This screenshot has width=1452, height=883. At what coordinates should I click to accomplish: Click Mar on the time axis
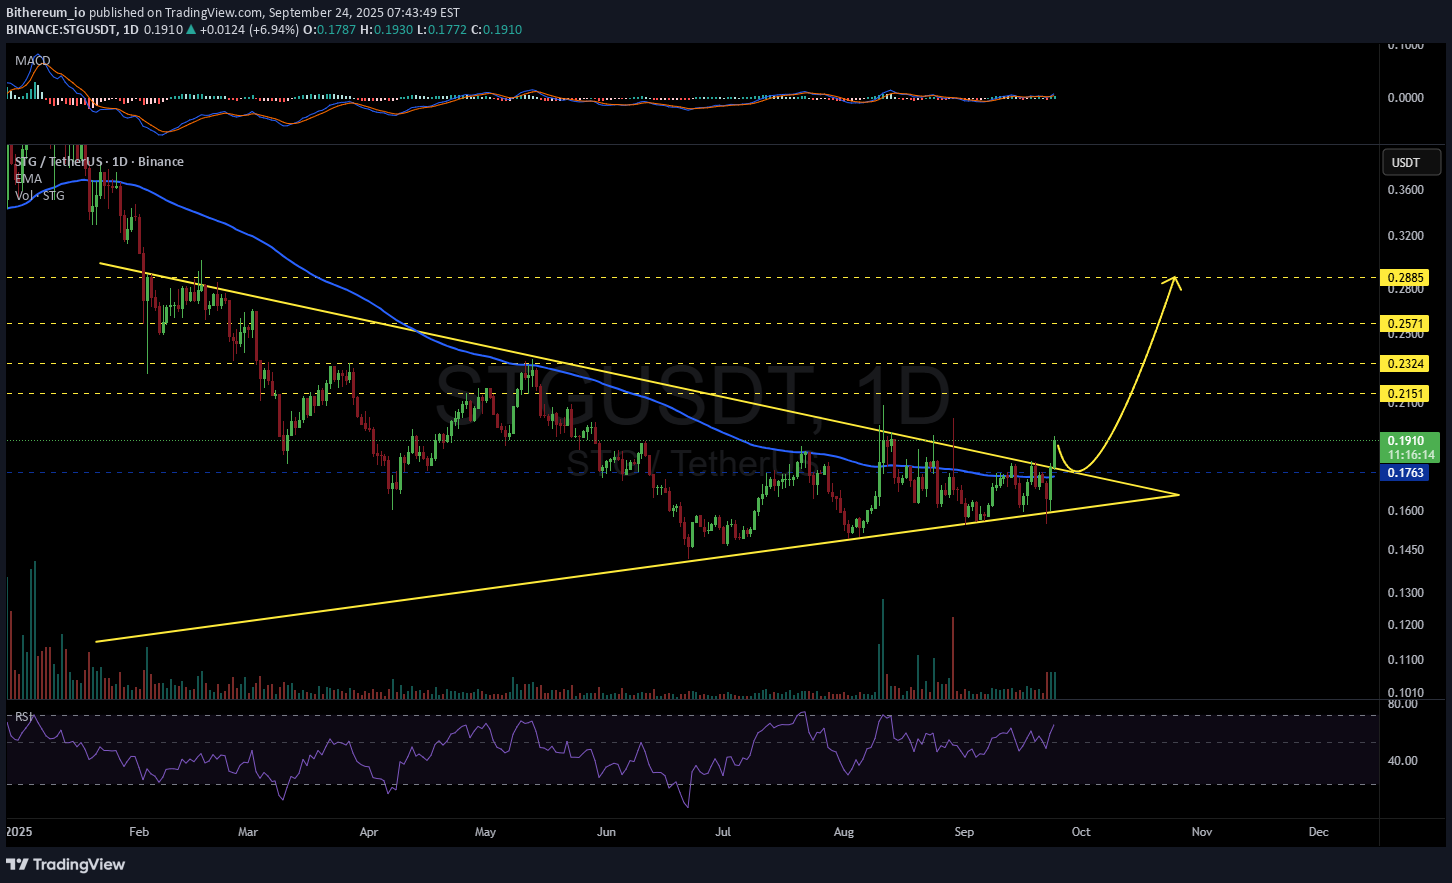tap(248, 832)
